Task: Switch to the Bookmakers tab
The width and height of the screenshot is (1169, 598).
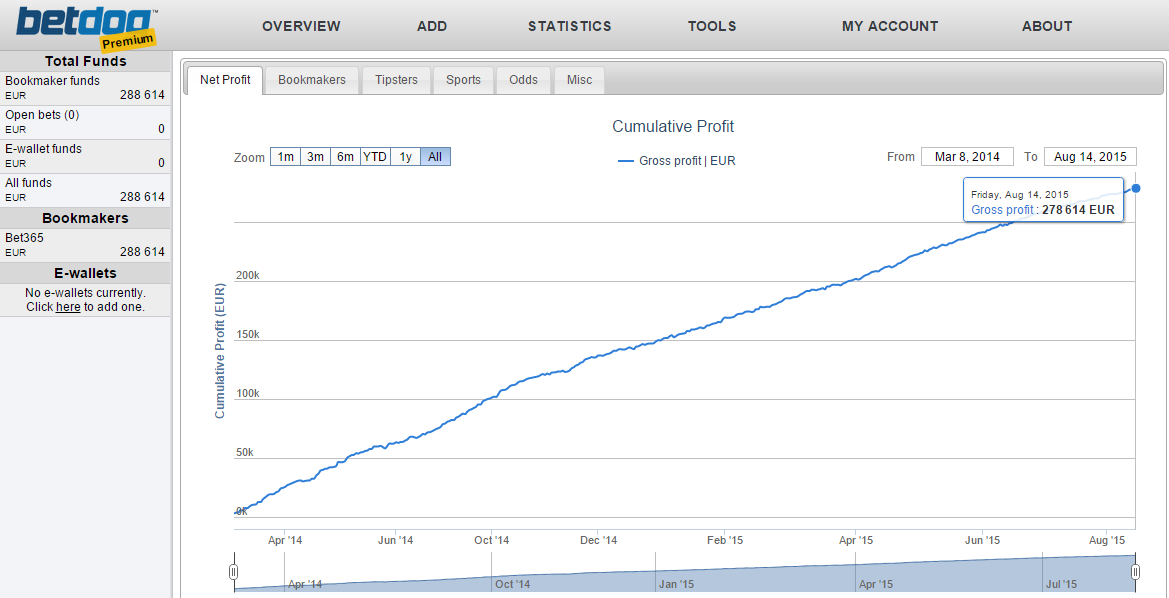Action: coord(312,80)
